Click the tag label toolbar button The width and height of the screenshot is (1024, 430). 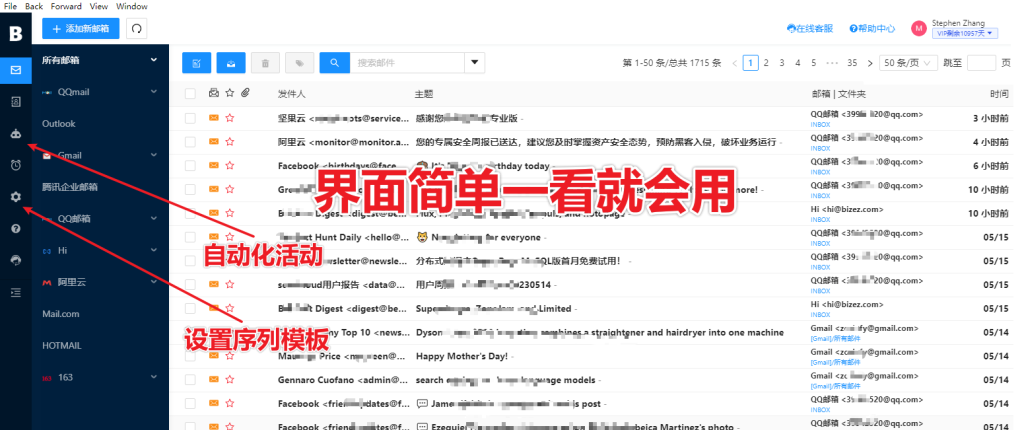pyautogui.click(x=300, y=63)
